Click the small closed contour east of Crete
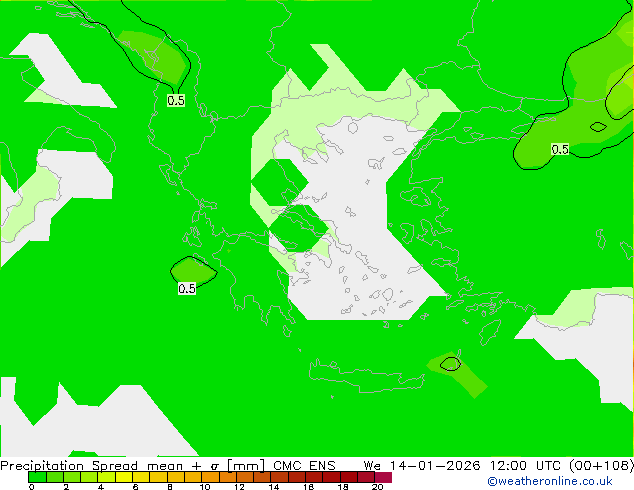 coord(450,364)
